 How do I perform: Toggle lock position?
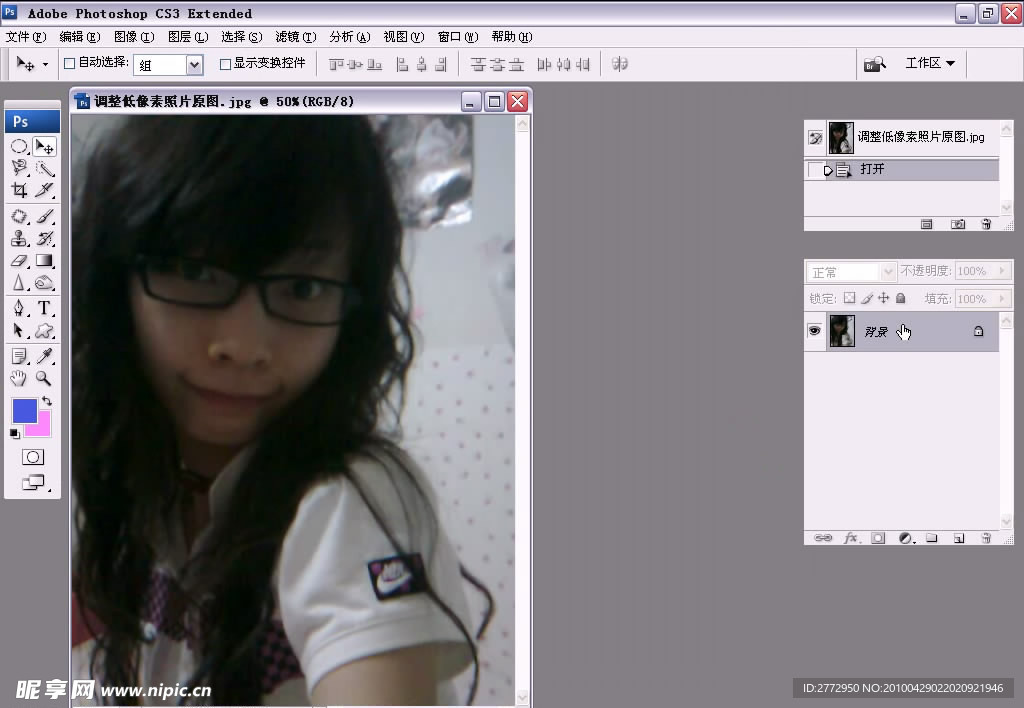tap(884, 298)
